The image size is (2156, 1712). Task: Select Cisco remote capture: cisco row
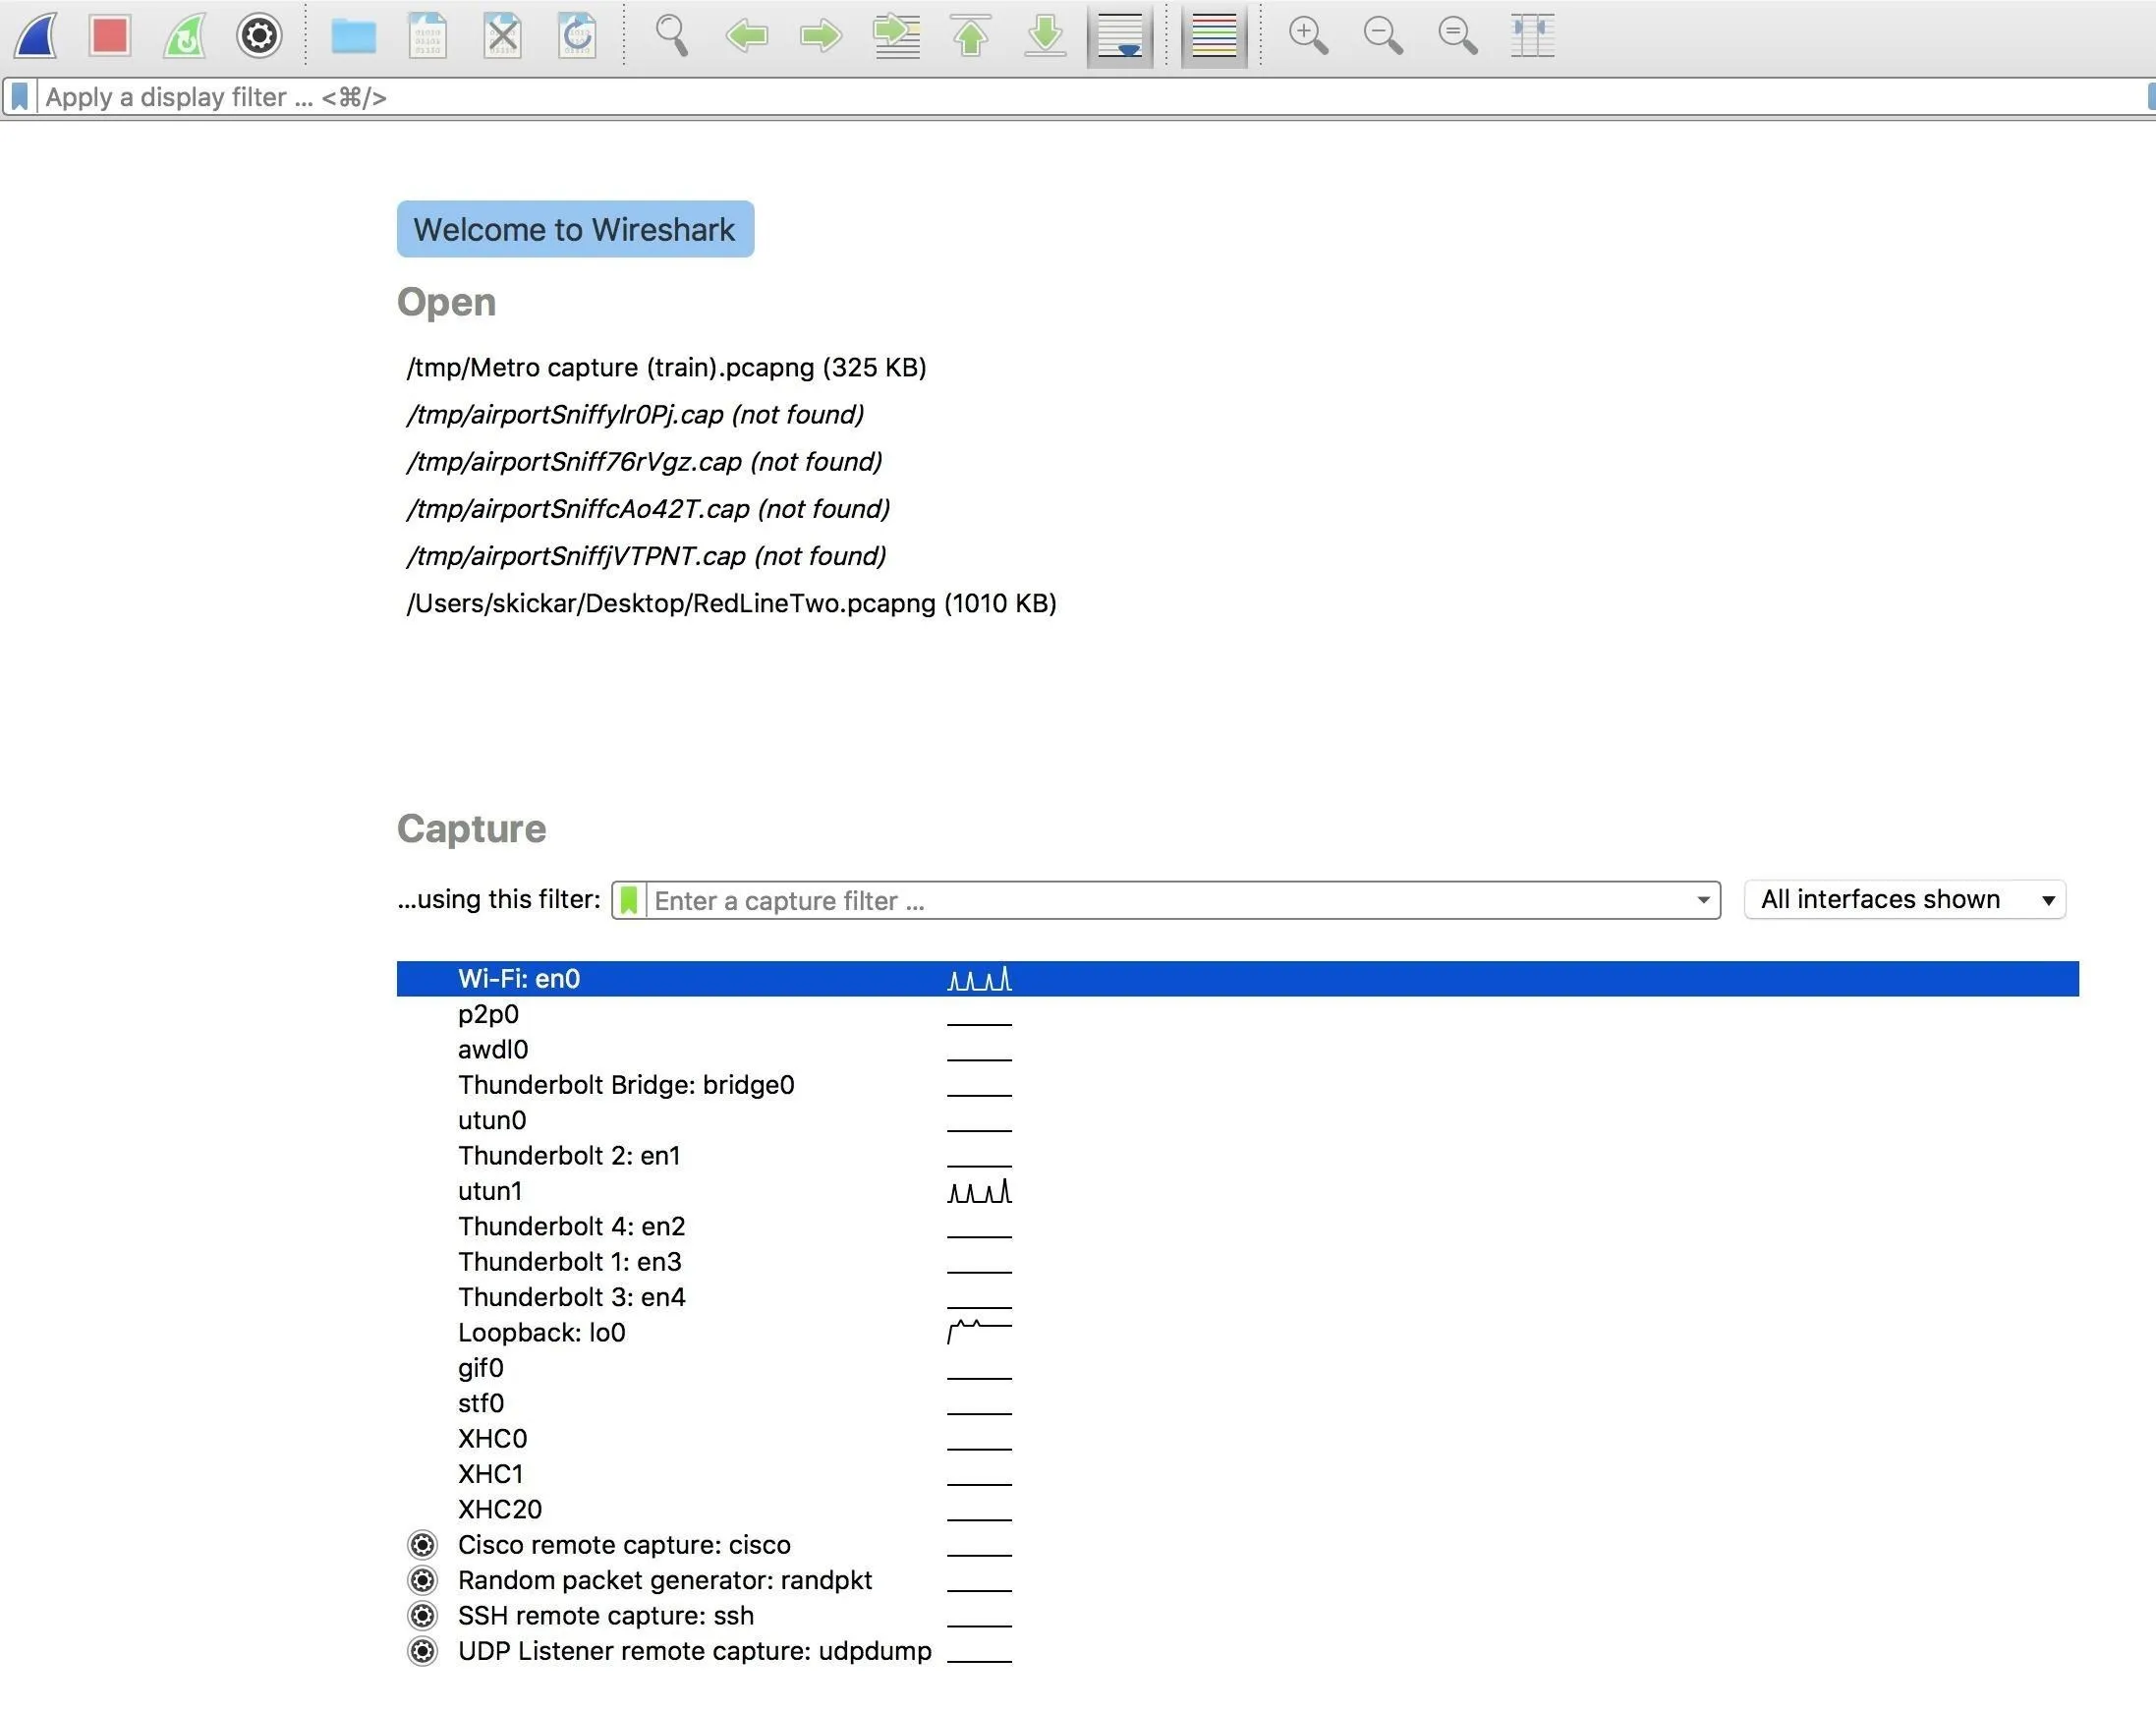tap(1238, 1544)
